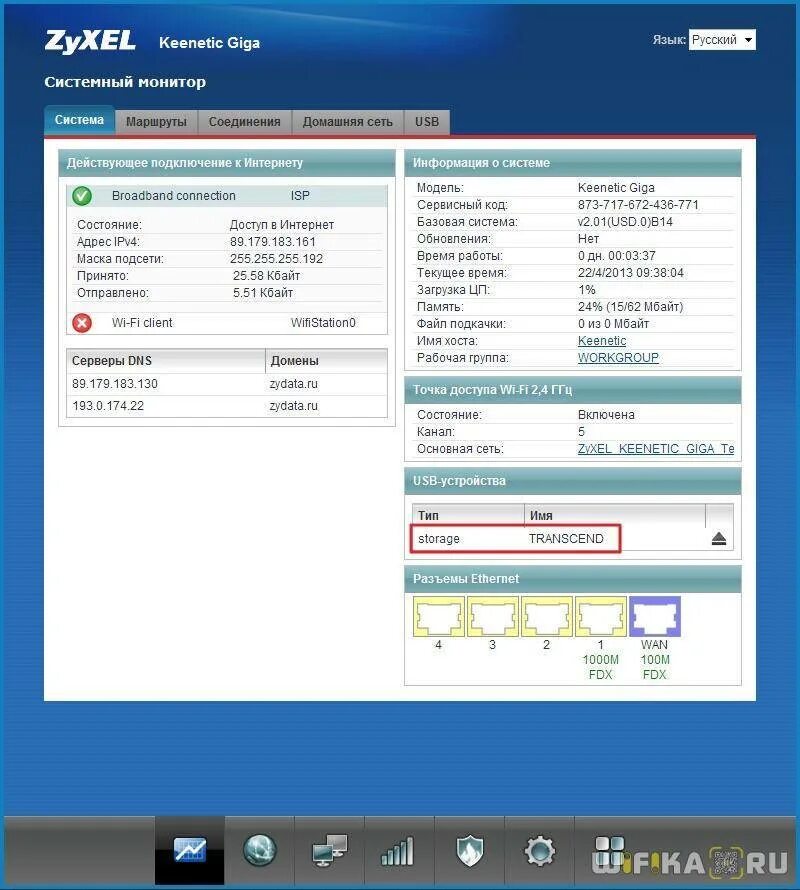Click the green Broadband connection status icon
Viewport: 800px width, 890px height.
click(x=82, y=196)
